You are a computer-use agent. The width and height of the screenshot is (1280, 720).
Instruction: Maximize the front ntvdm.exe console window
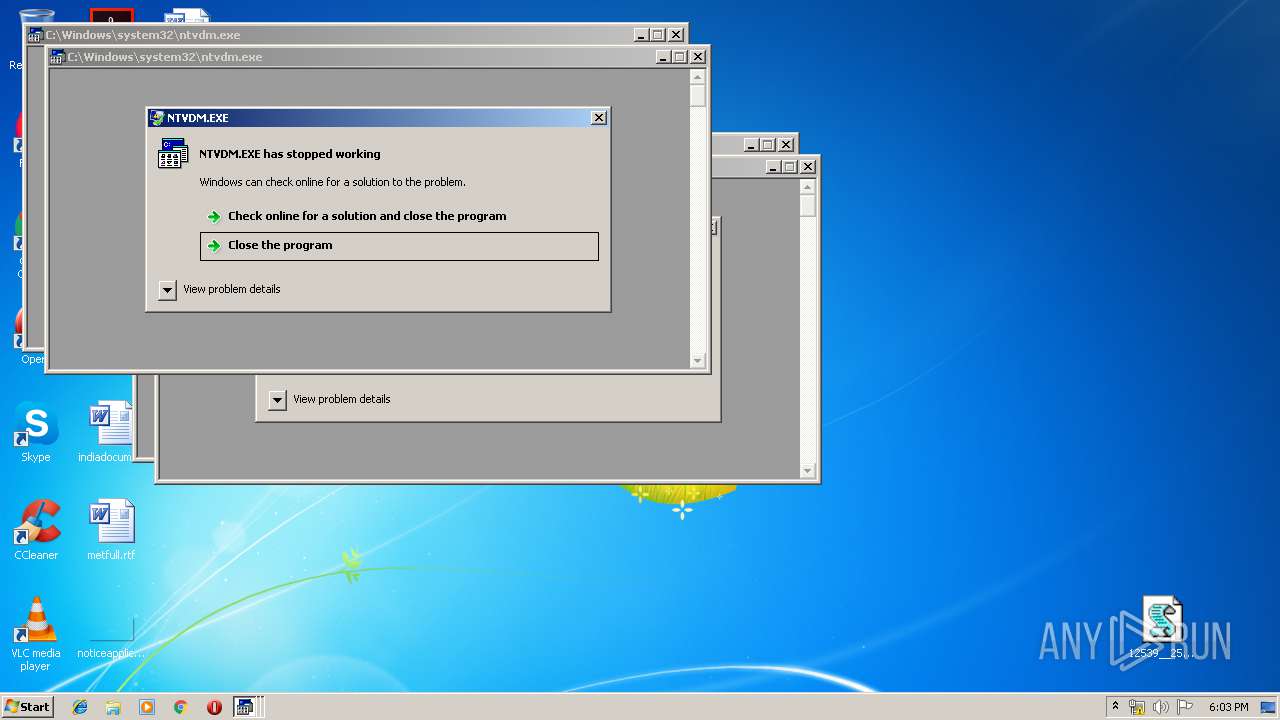click(680, 57)
